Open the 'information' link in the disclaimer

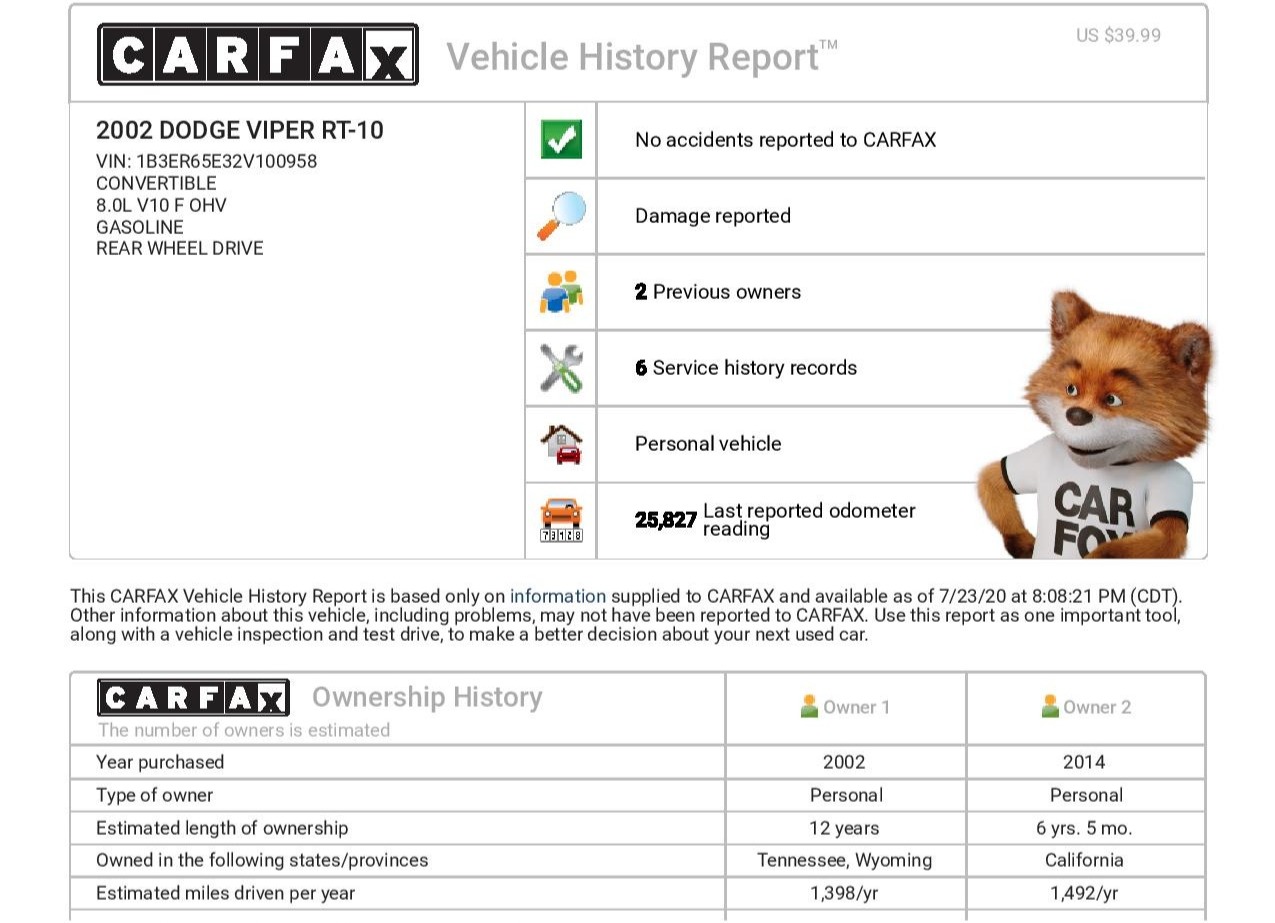[x=558, y=597]
